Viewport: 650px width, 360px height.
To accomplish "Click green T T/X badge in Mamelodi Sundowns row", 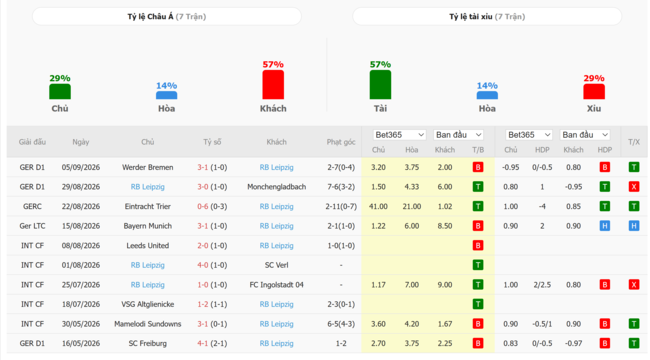I will (x=634, y=324).
